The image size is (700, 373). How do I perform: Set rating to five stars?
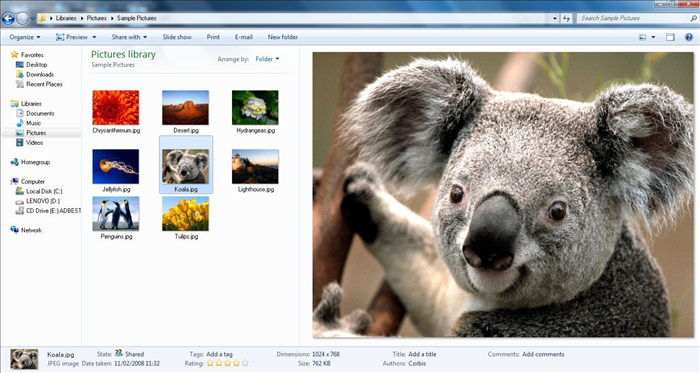click(245, 364)
